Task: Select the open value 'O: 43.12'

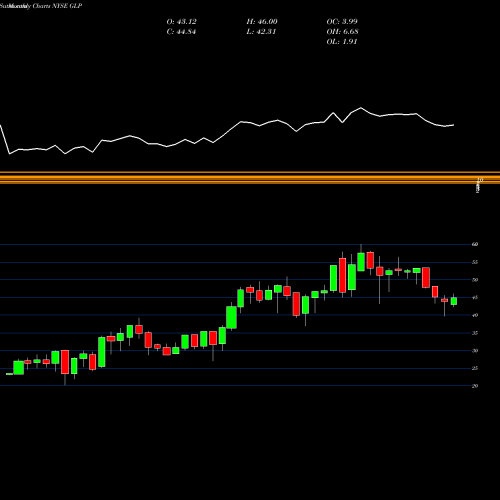Action: coord(181,22)
